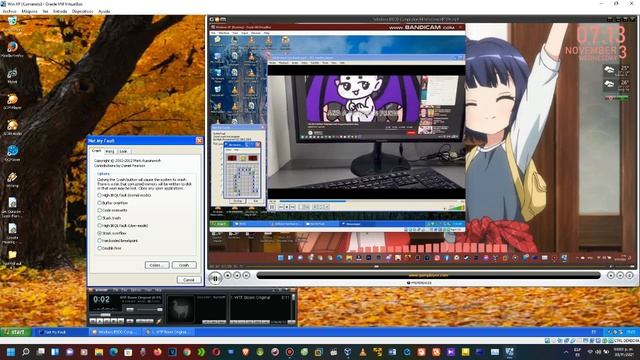The height and width of the screenshot is (360, 640).
Task: Open the Máquina menu in VirtualBox
Action: [29, 11]
